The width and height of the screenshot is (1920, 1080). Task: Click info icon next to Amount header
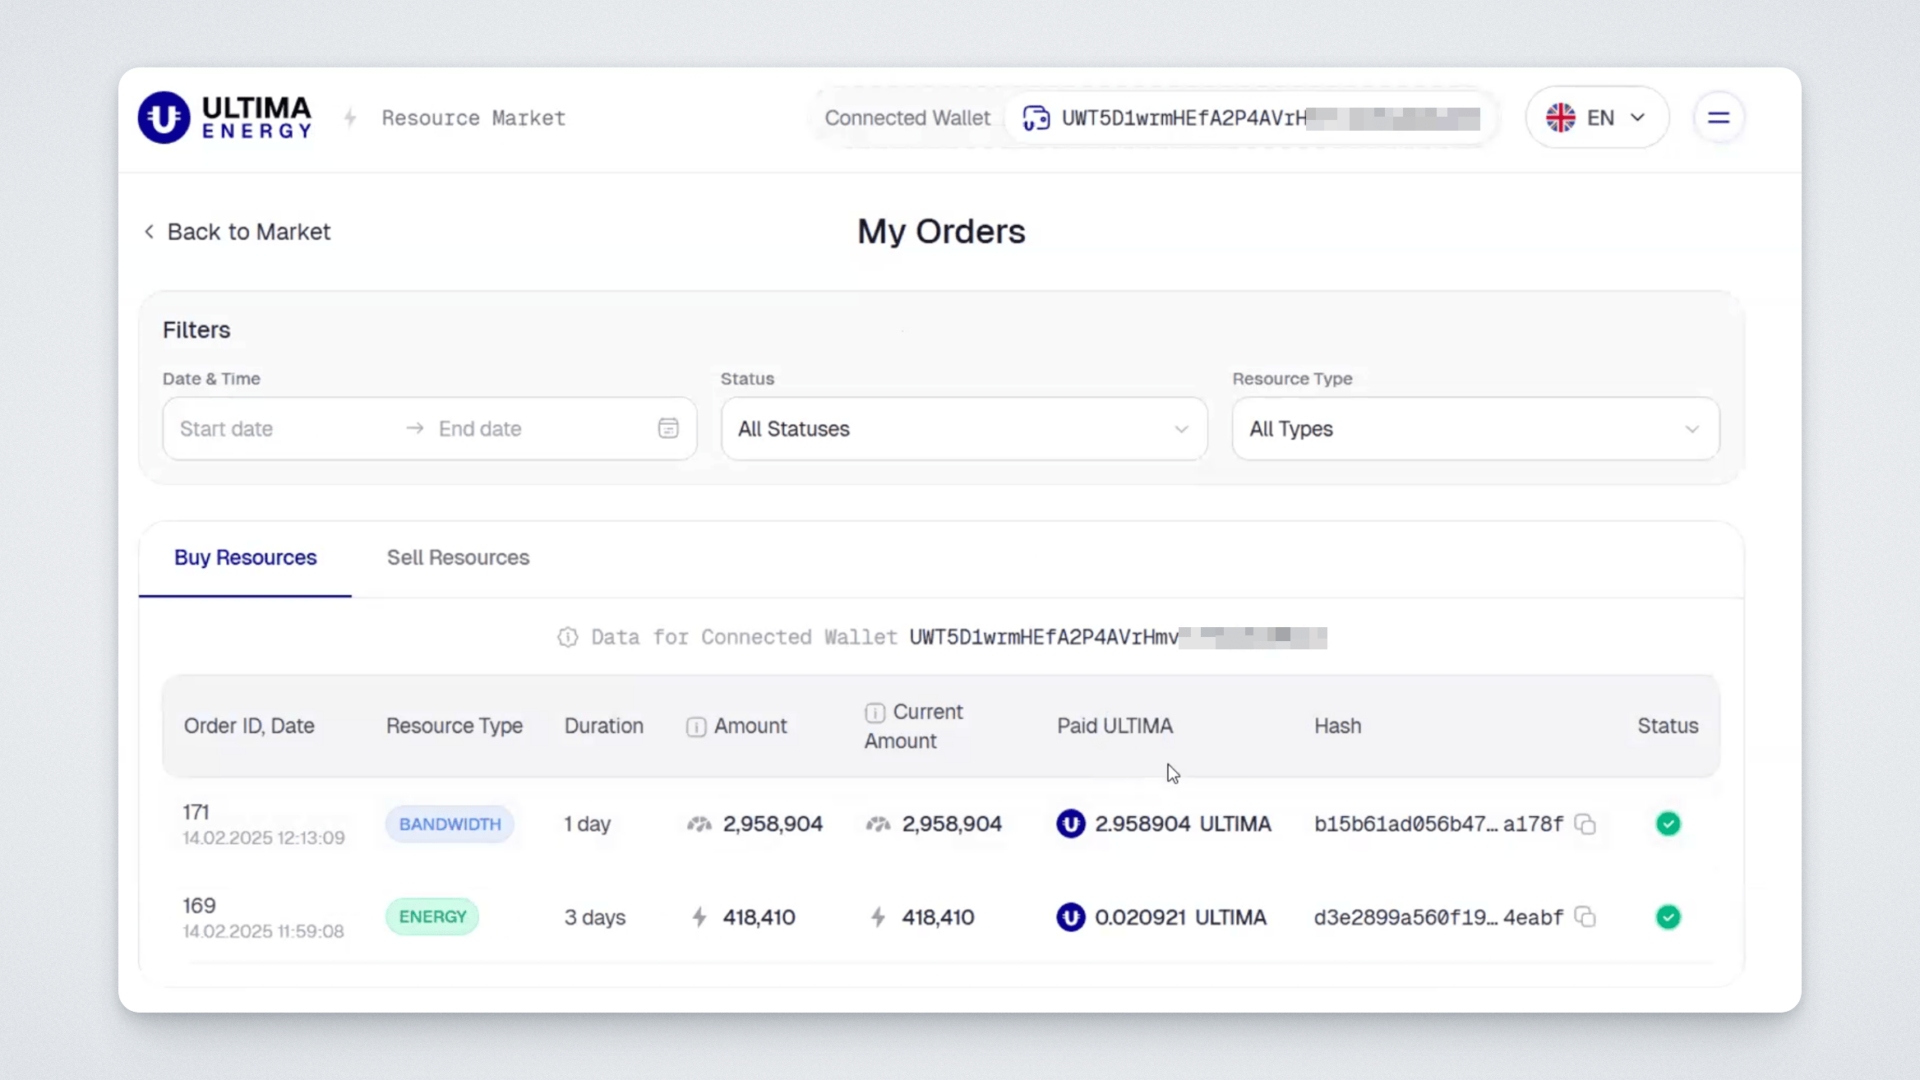point(696,727)
